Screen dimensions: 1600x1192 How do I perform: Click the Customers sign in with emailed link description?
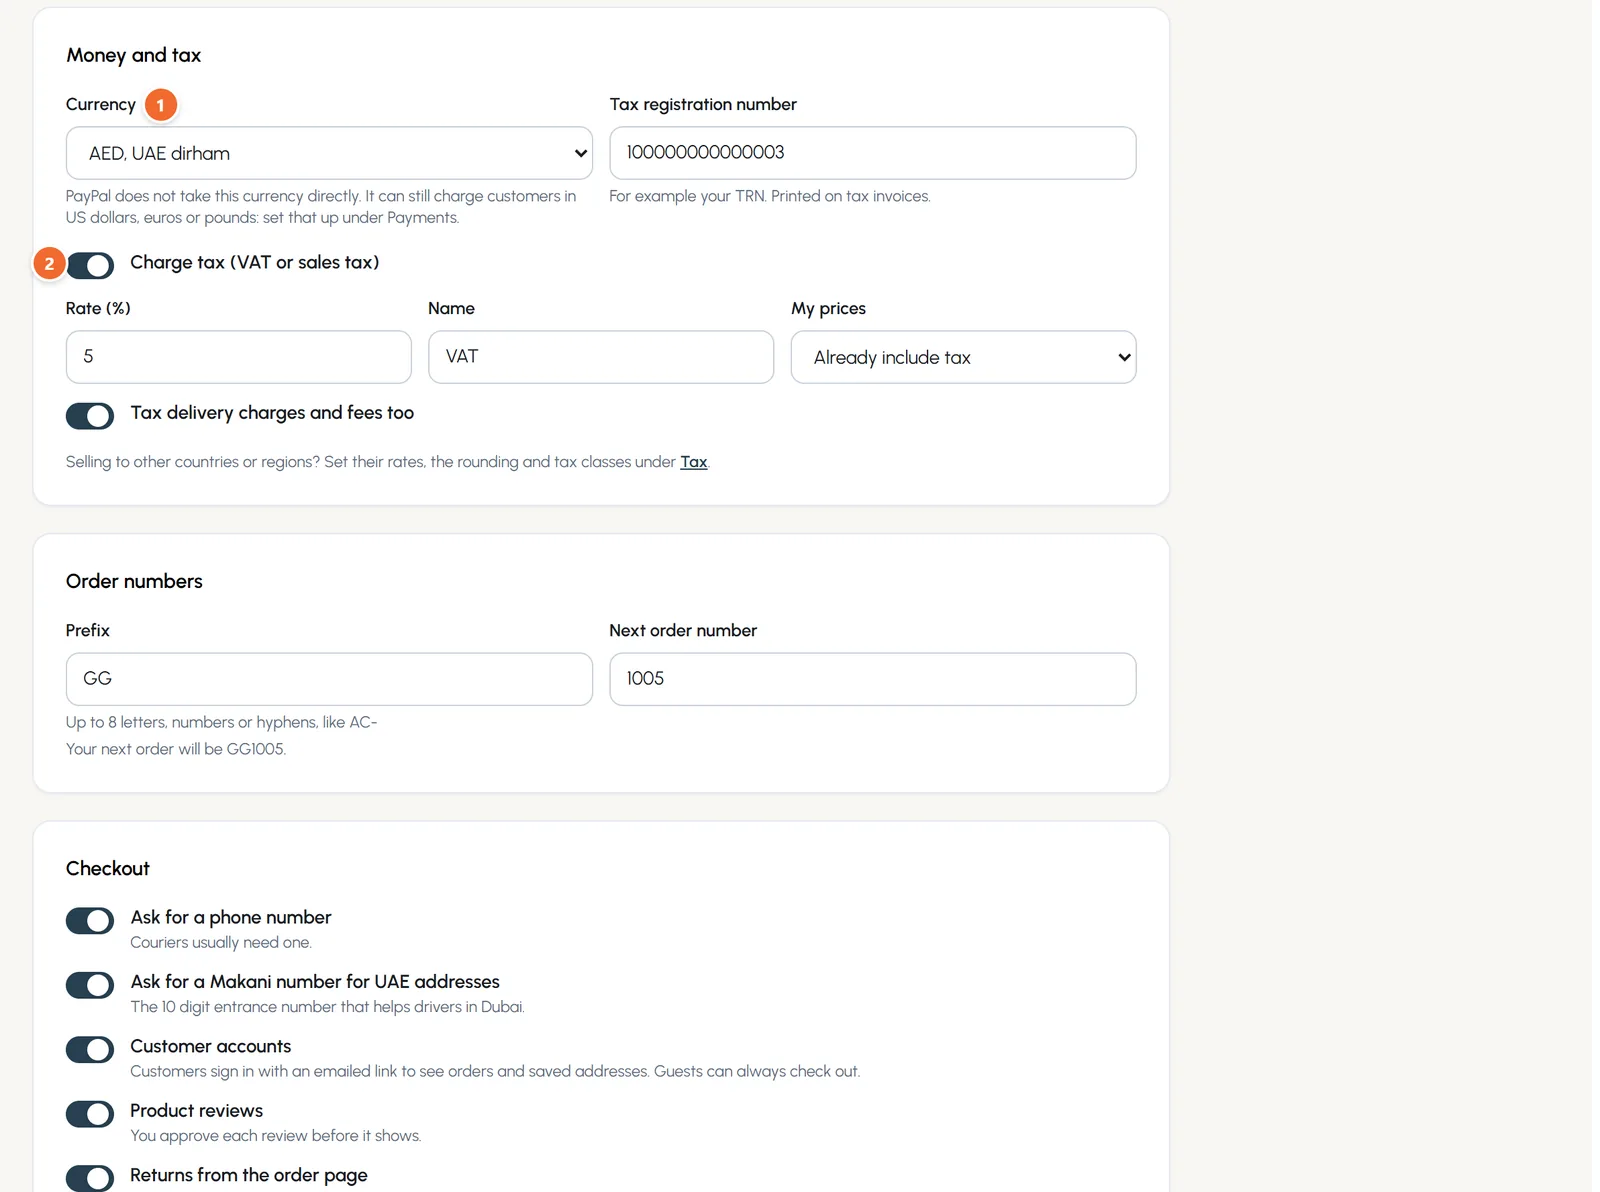point(495,1071)
